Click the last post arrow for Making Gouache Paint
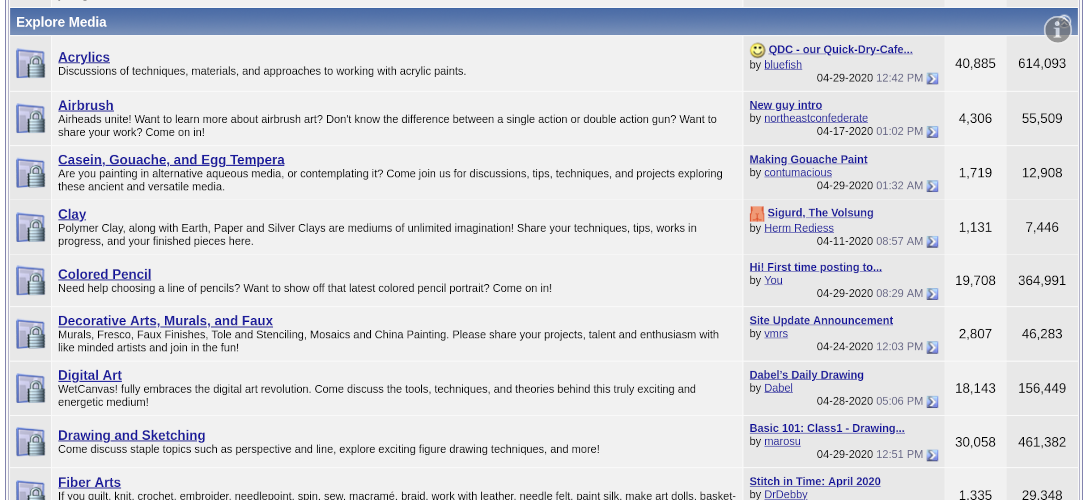Image resolution: width=1088 pixels, height=500 pixels. 932,186
